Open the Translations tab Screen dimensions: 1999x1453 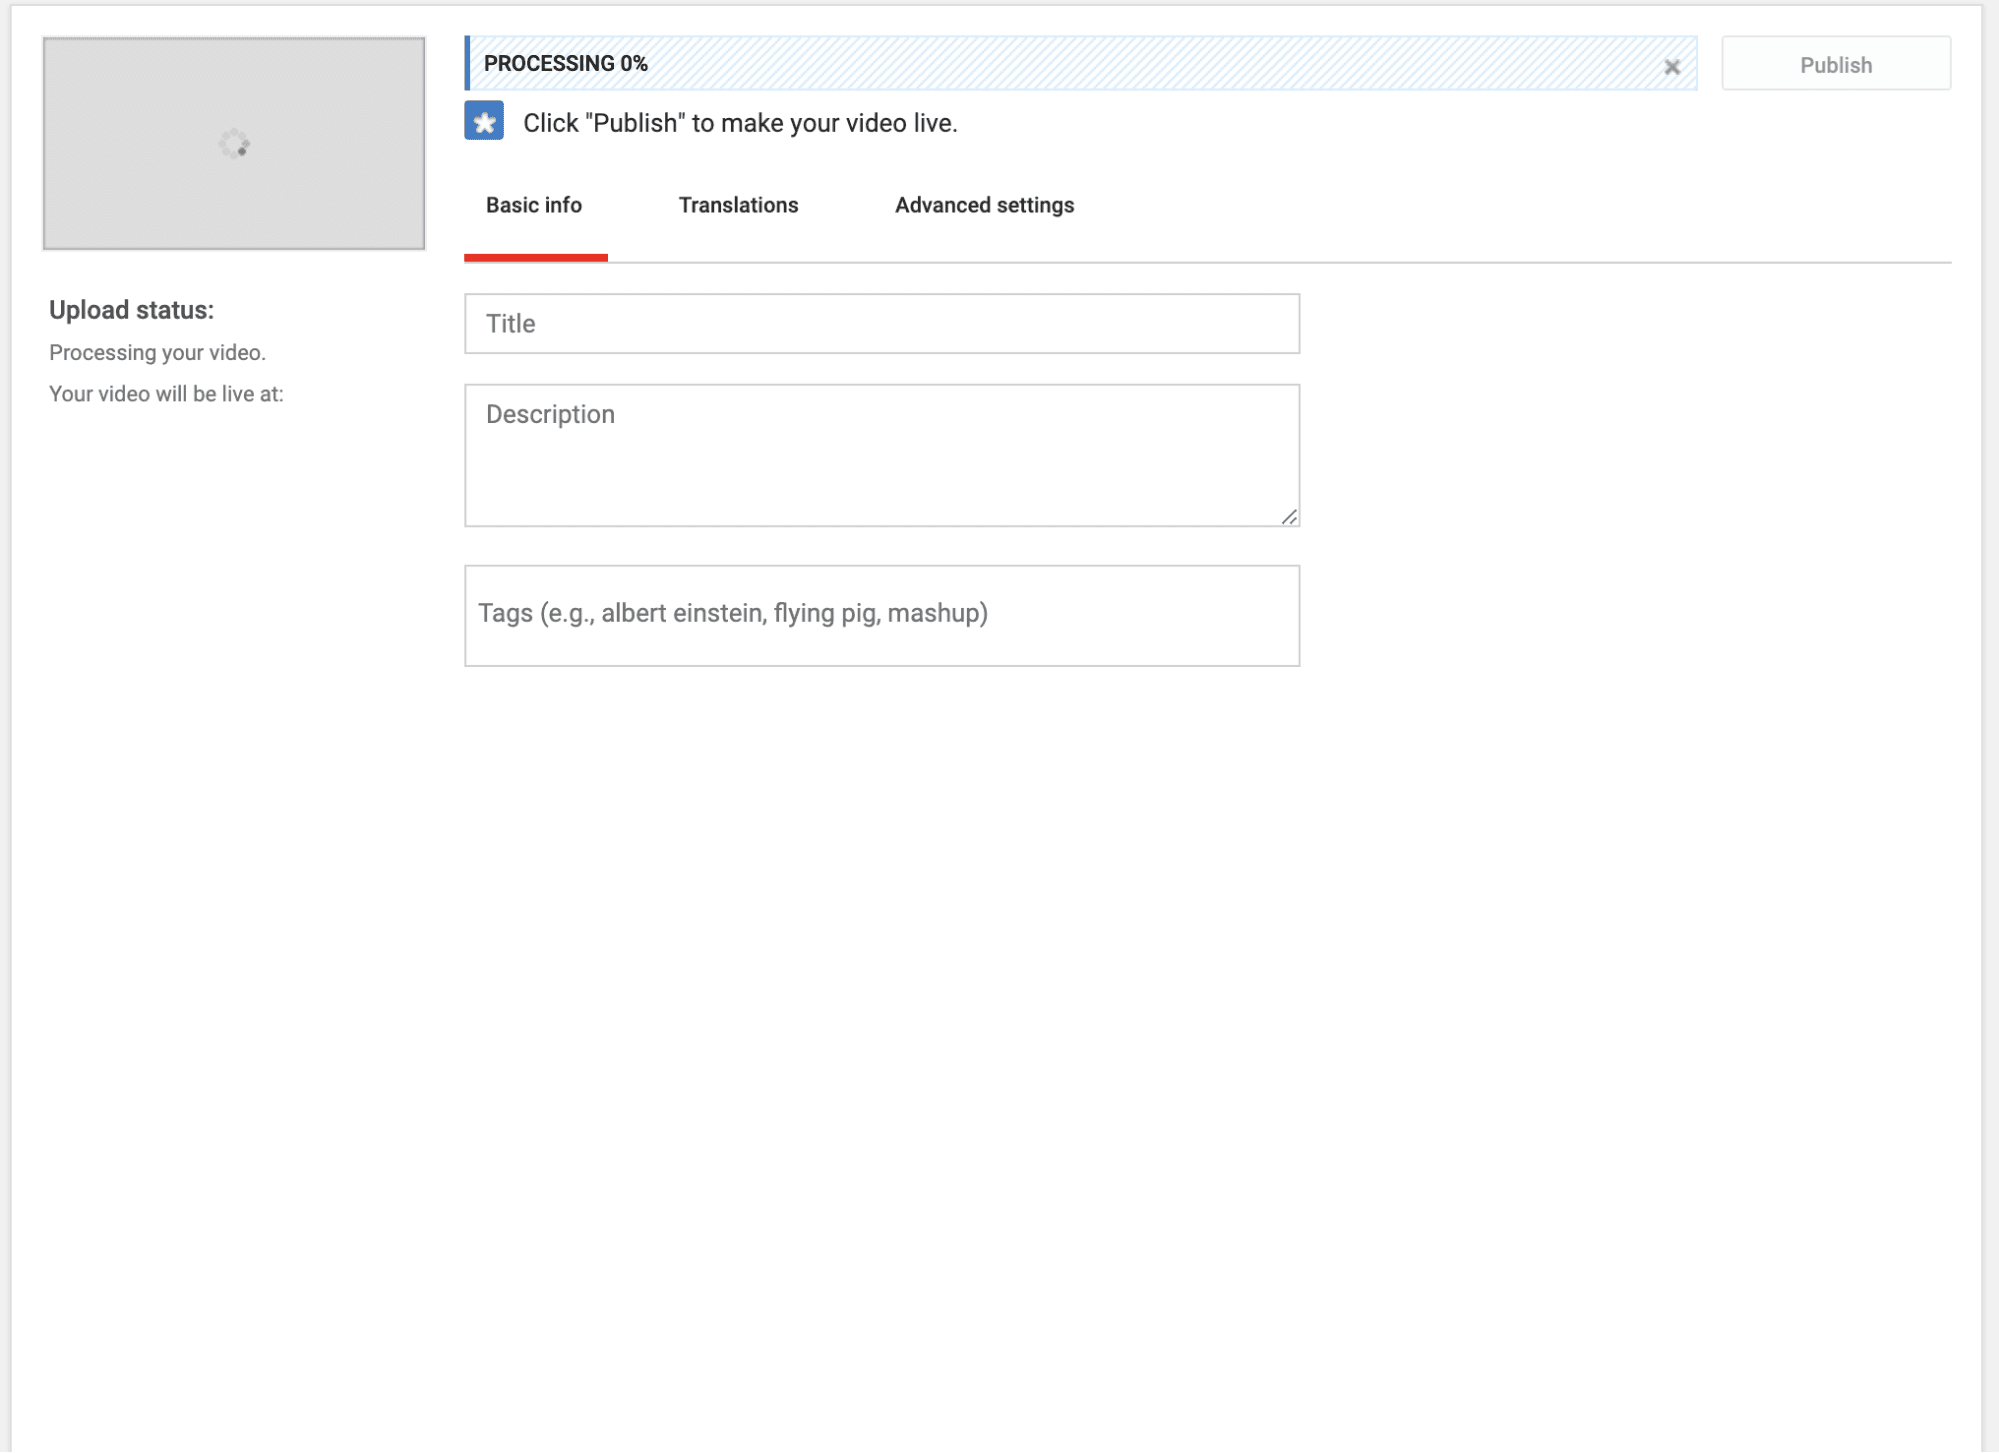[x=738, y=205]
